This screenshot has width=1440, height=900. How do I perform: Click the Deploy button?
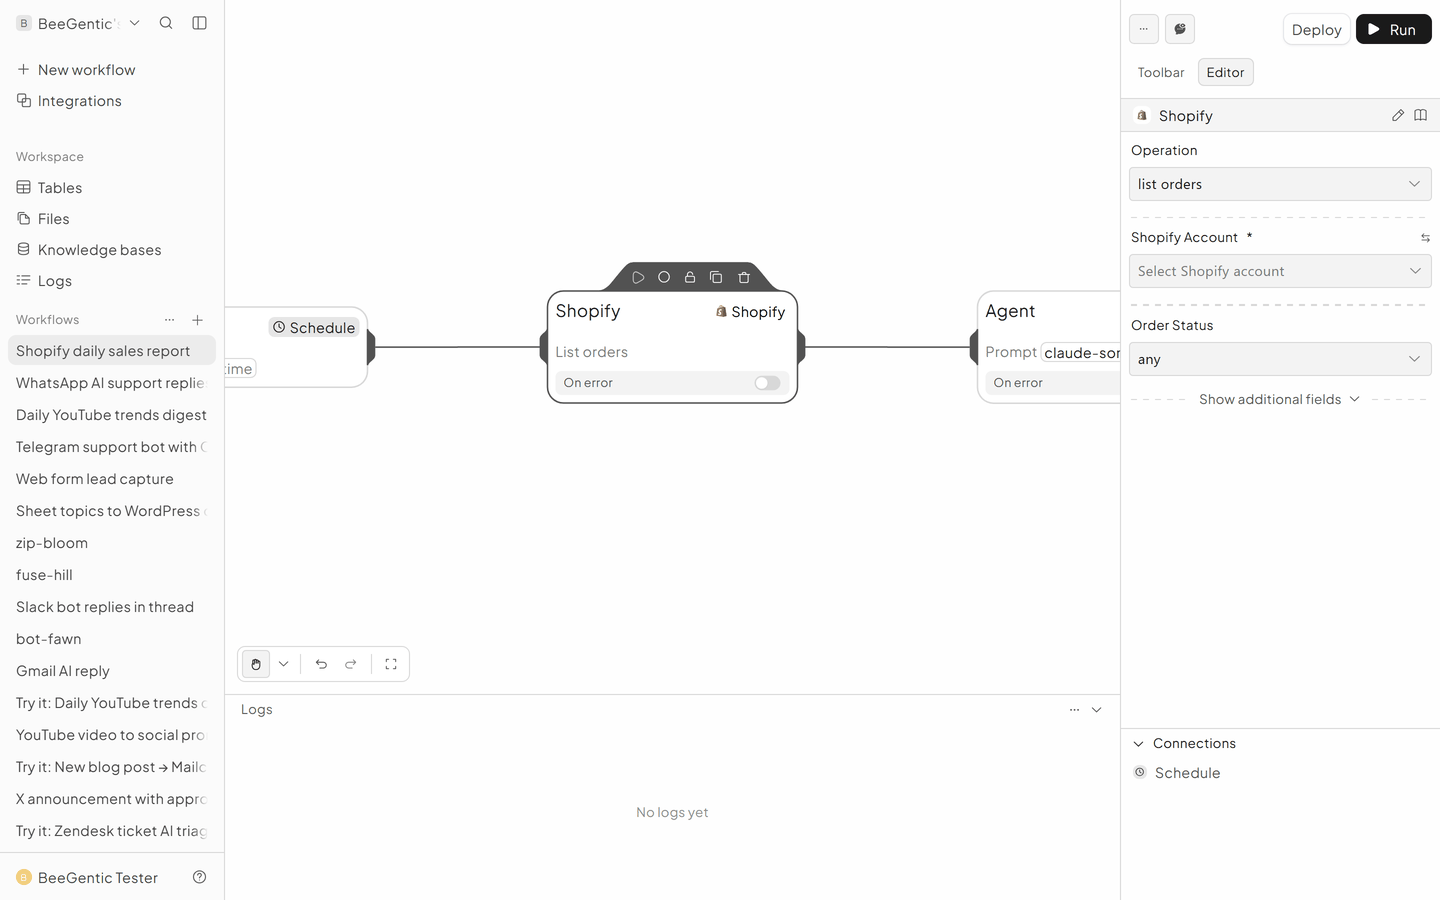[1316, 29]
